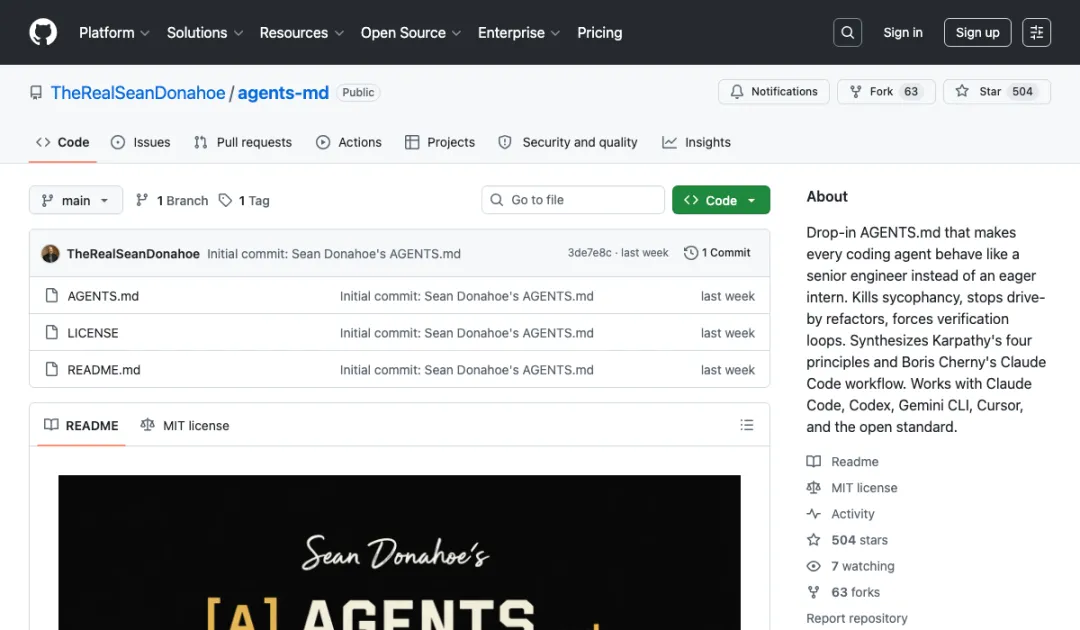Screen dimensions: 1080x630
Task: Click the tag icon beside 1 Tag
Action: (x=225, y=200)
